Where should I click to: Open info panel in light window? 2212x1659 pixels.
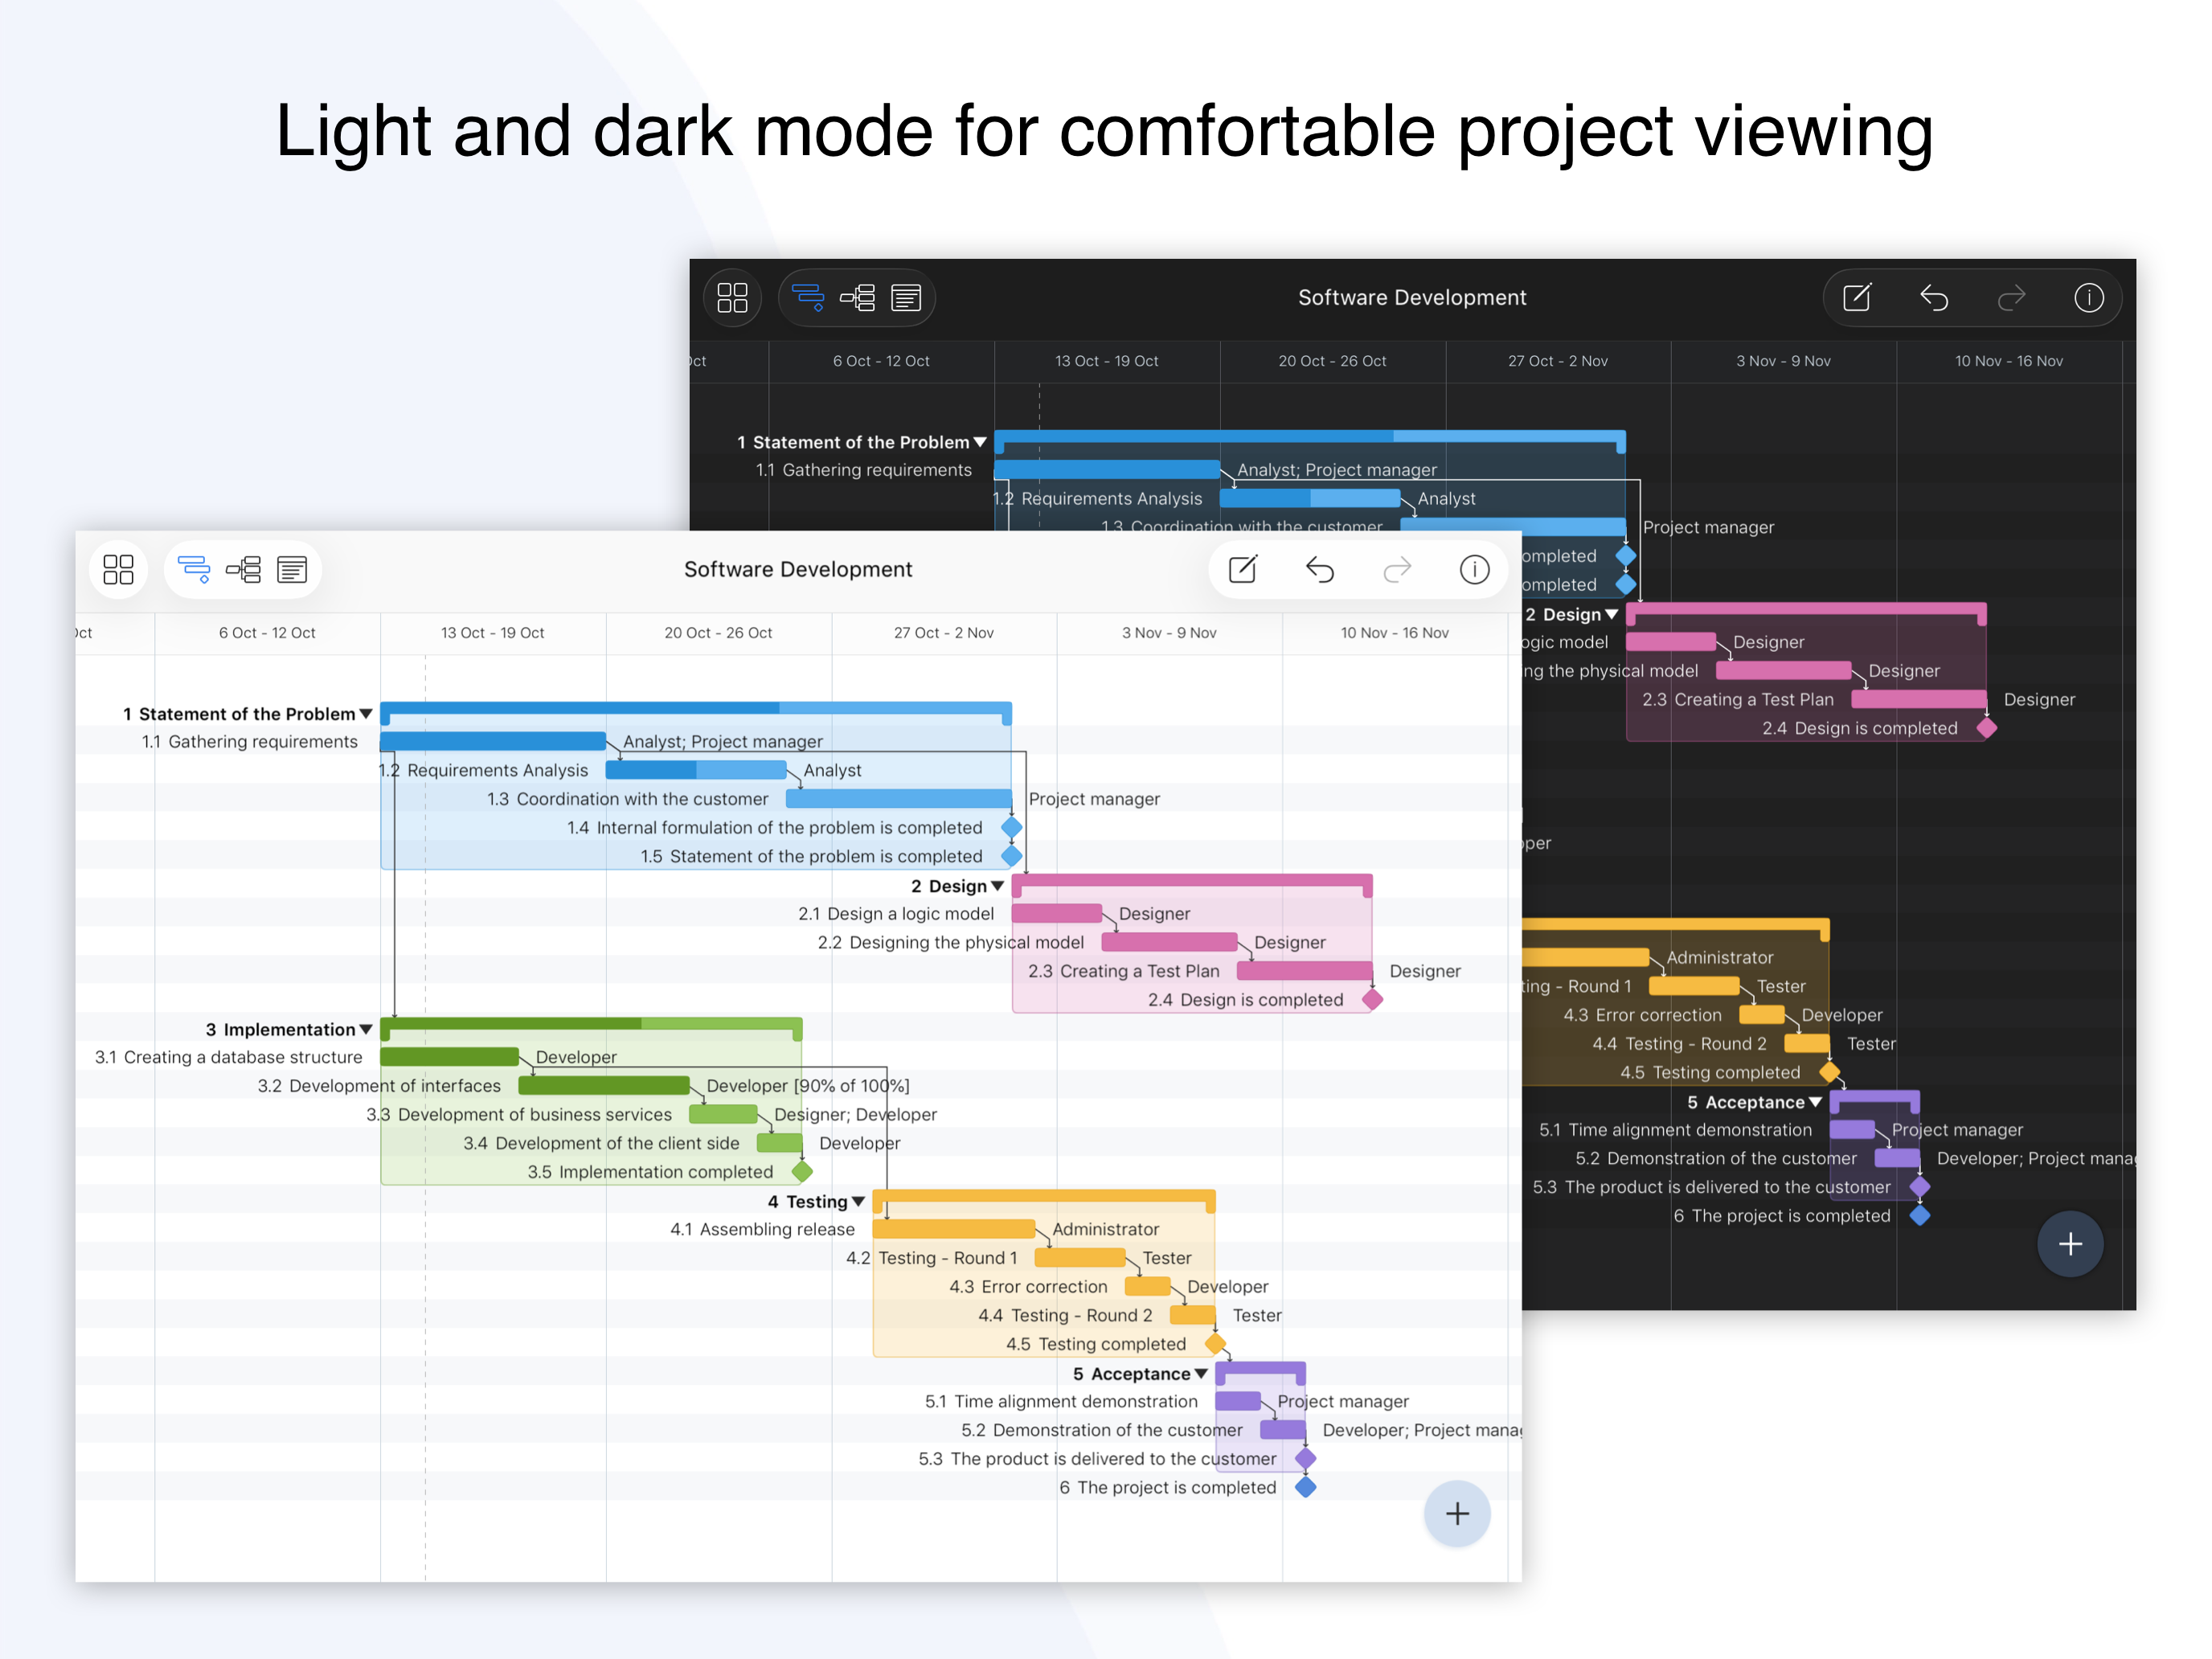coord(1474,570)
